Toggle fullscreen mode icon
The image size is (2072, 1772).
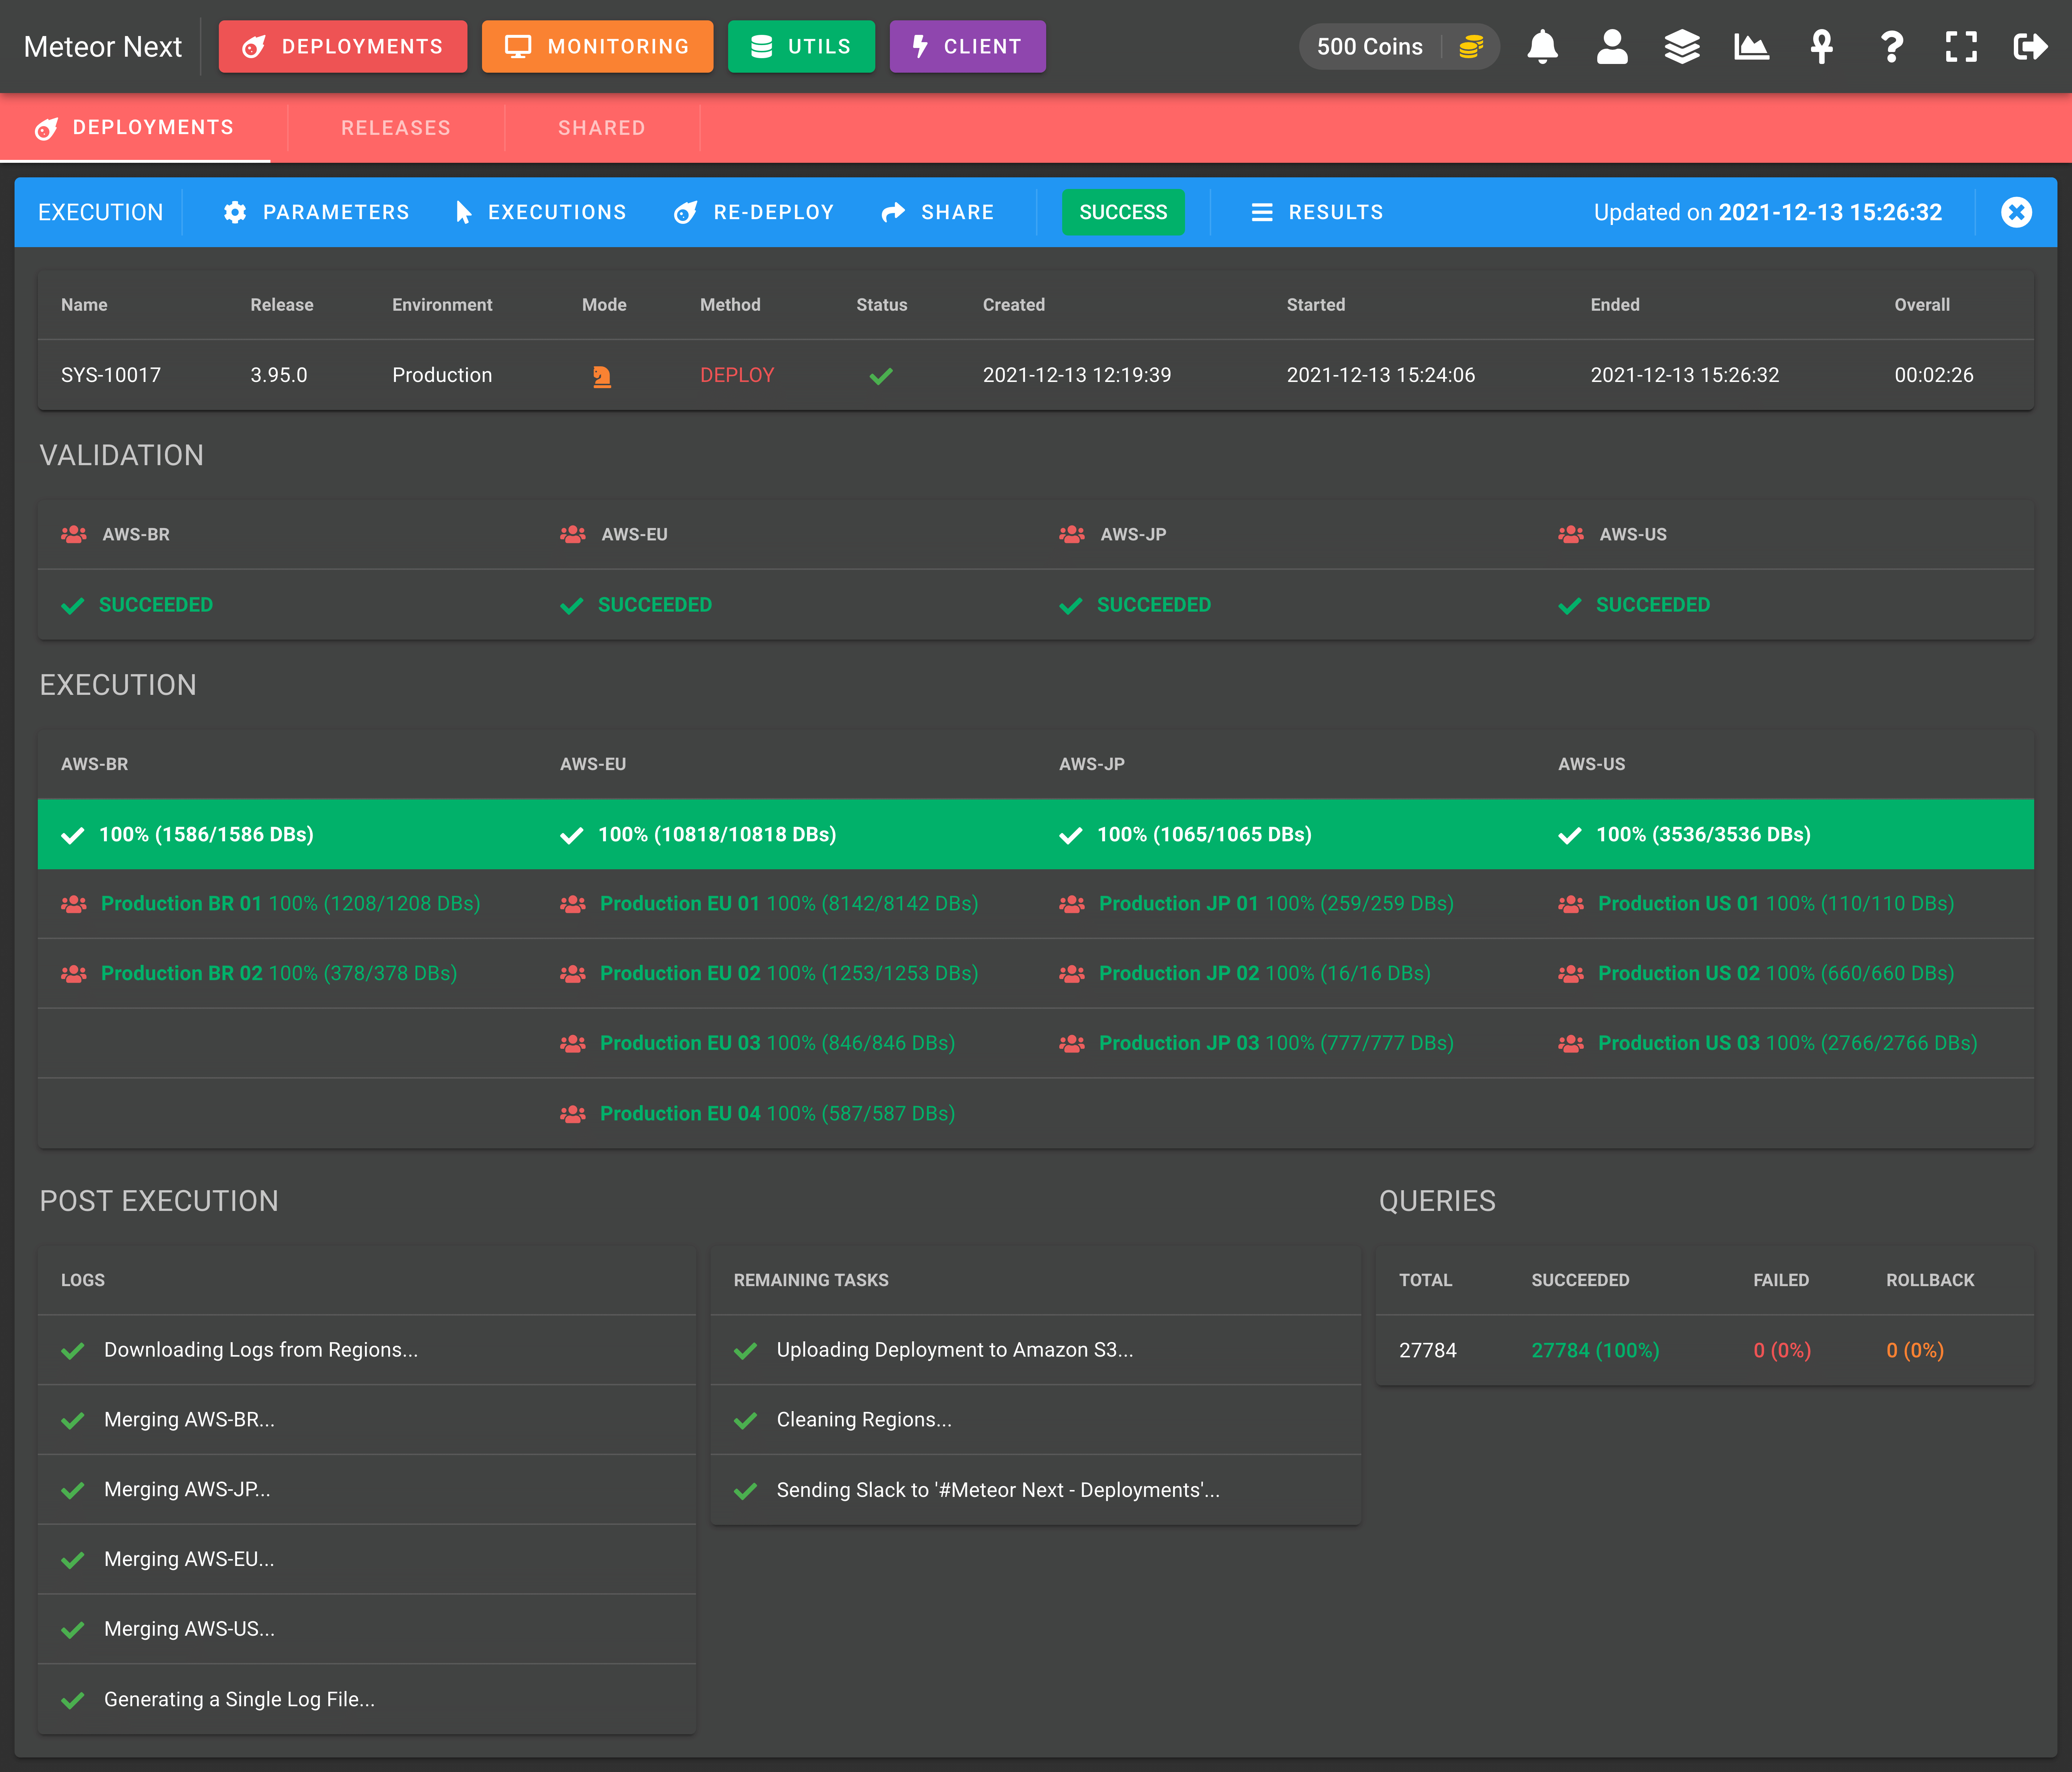tap(1961, 47)
